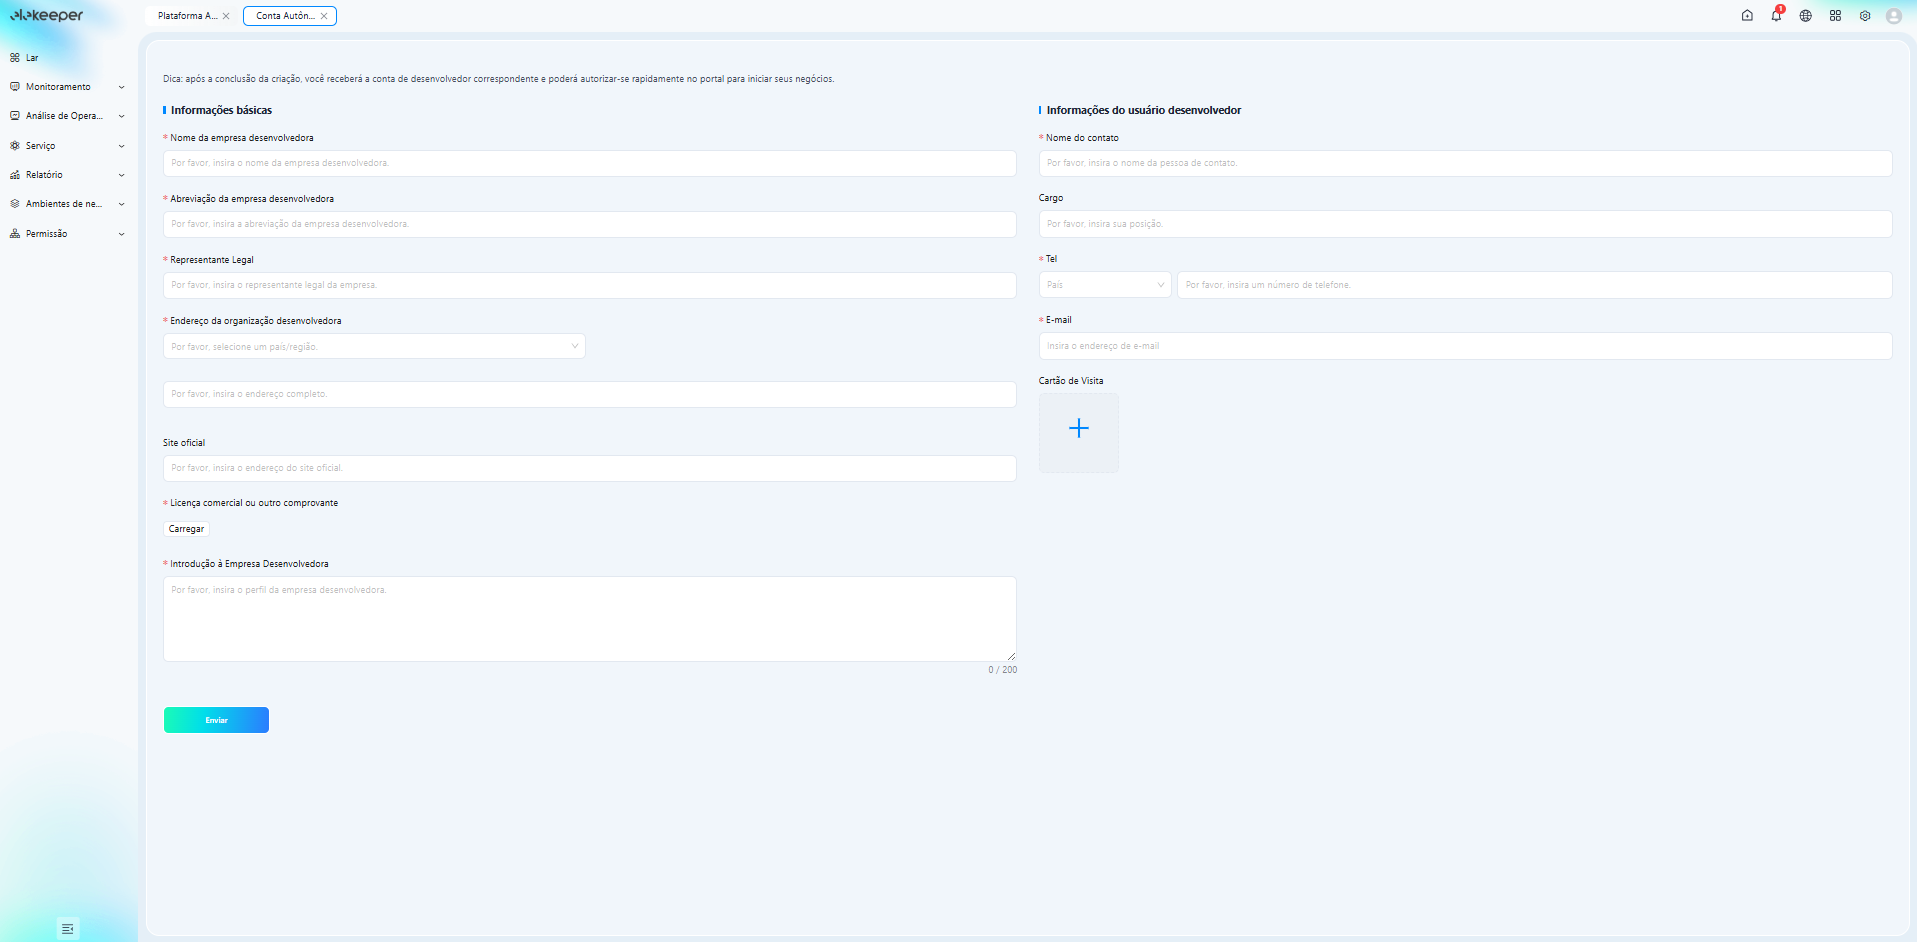Click the Relatório chart icon

point(14,175)
